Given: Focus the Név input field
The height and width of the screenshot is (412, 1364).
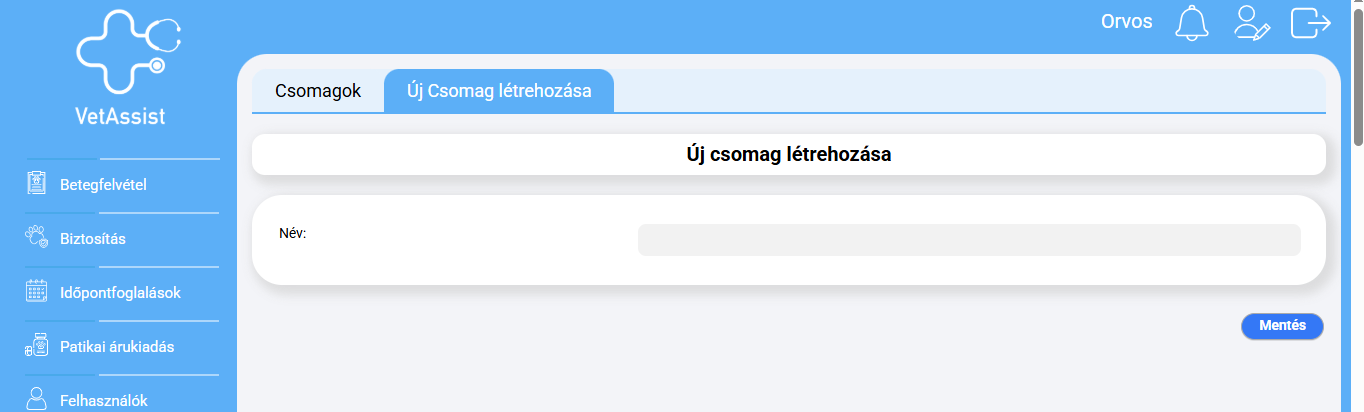Looking at the screenshot, I should pos(968,240).
